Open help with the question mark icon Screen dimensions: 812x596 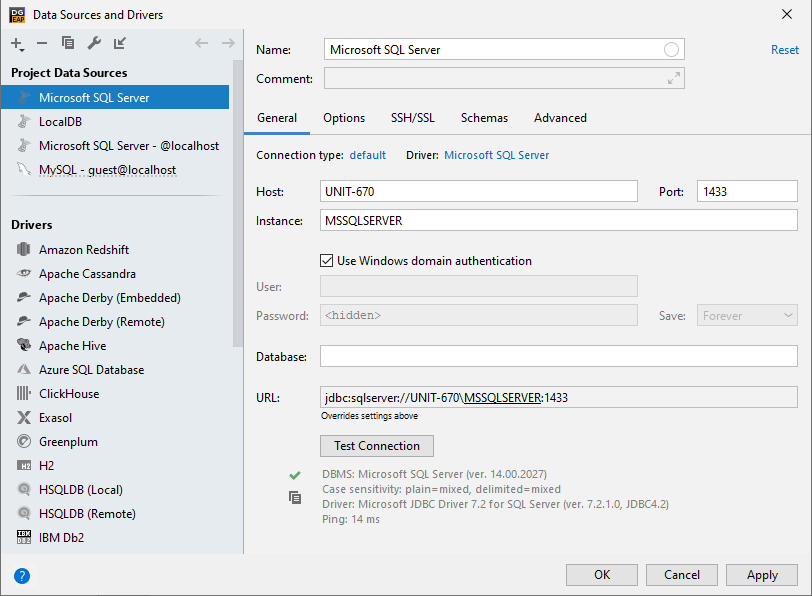coord(22,576)
